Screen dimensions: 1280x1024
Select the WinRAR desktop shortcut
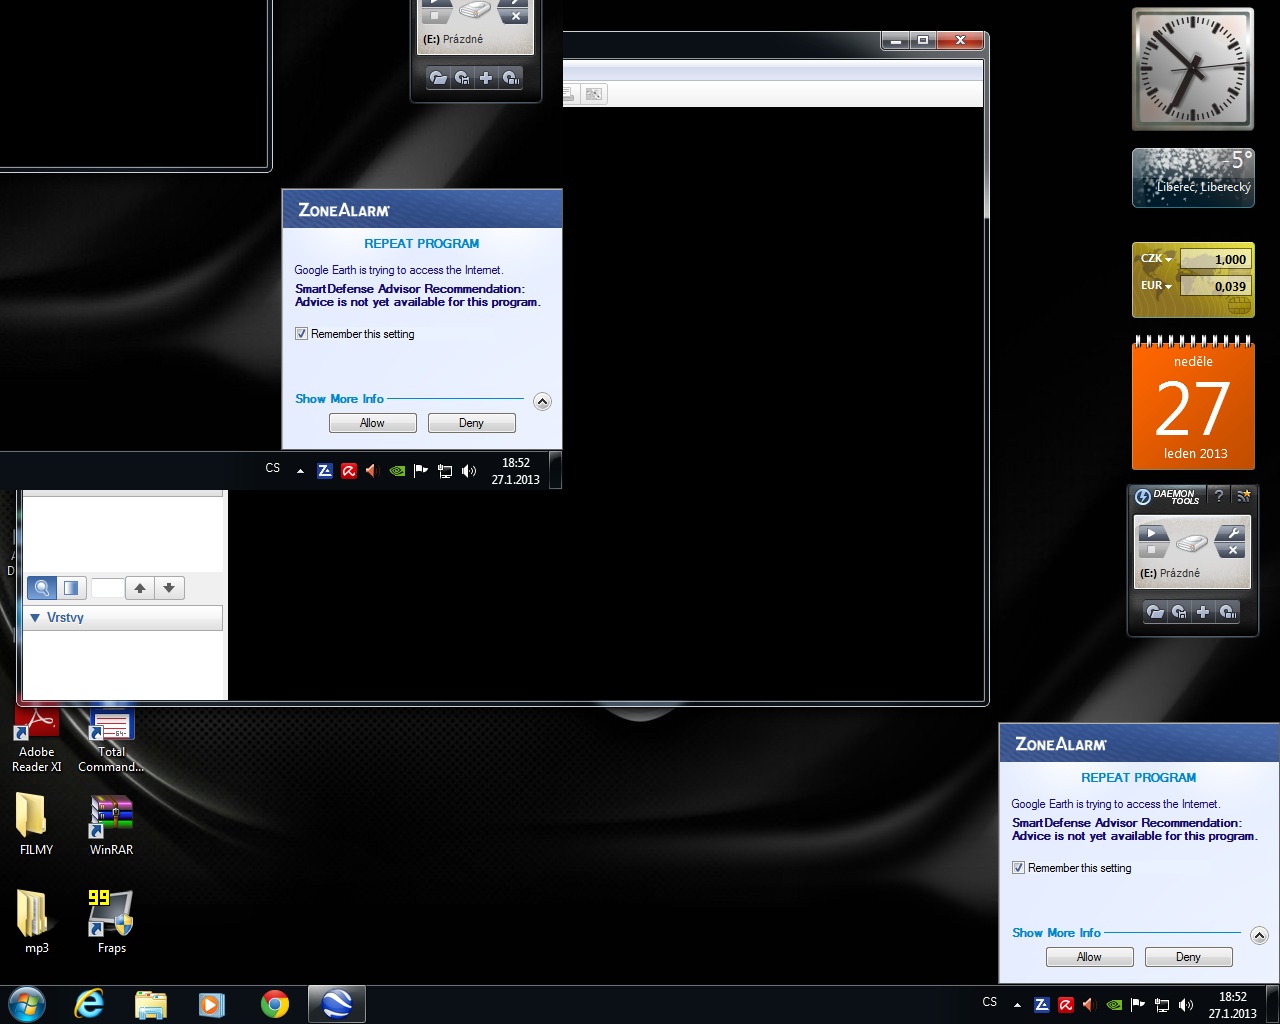[x=111, y=825]
